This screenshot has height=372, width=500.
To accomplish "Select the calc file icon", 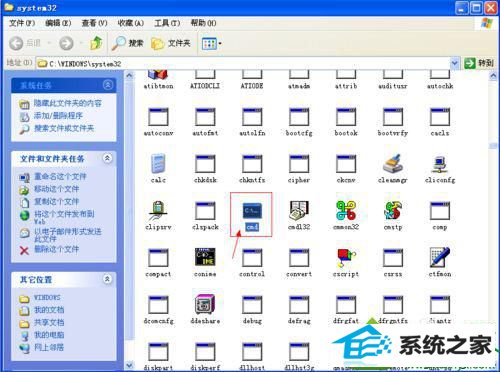I will (x=158, y=164).
